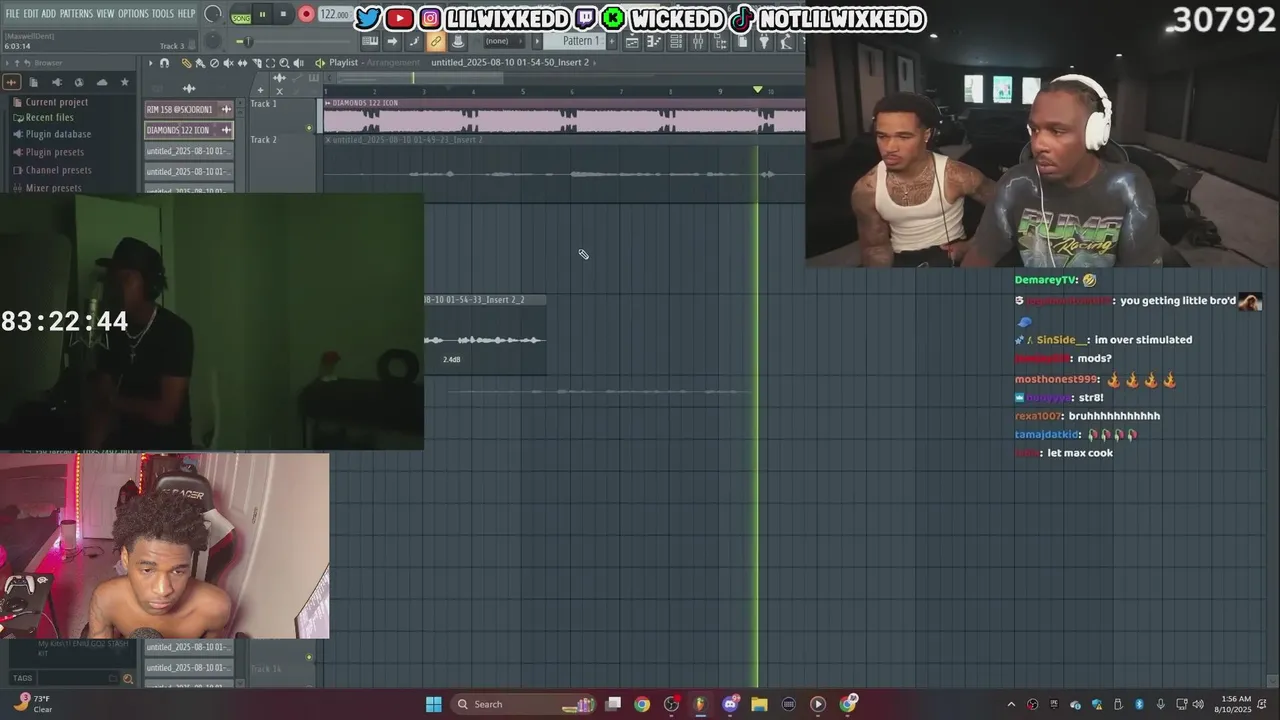Open the OPTIONS menu
The width and height of the screenshot is (1280, 720).
(x=133, y=13)
